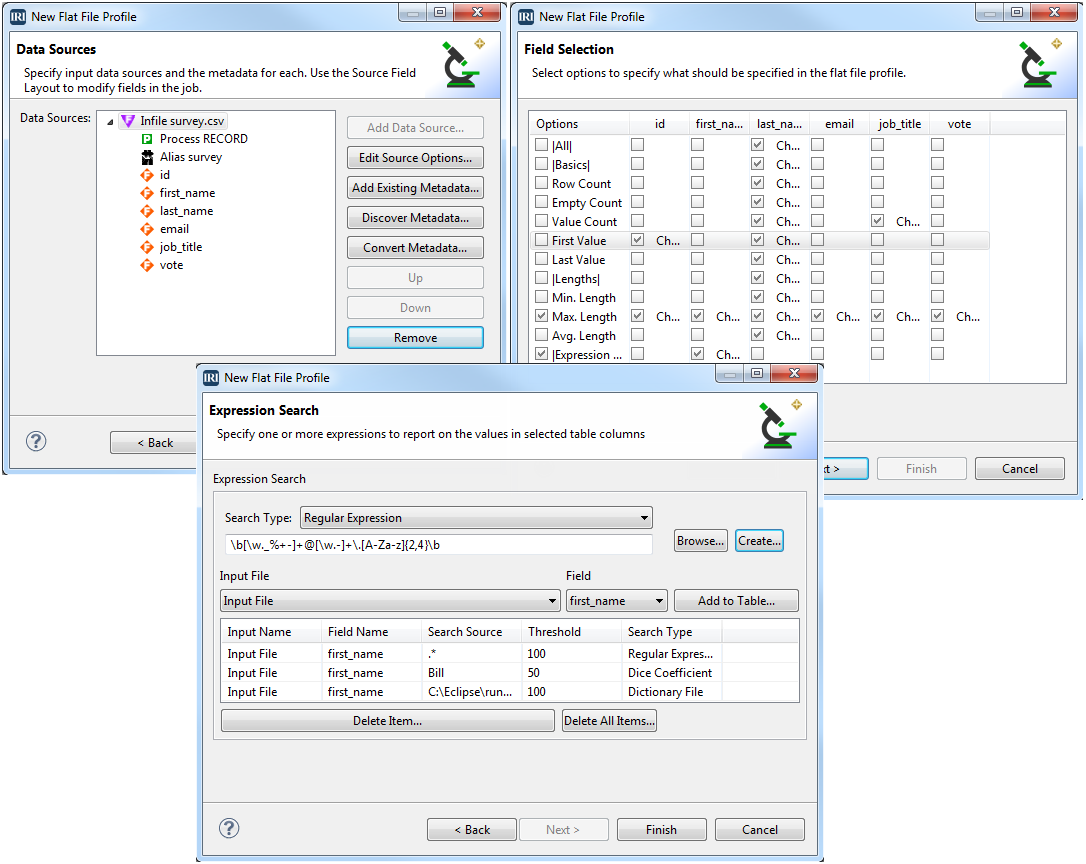Image resolution: width=1086 pixels, height=864 pixels.
Task: Toggle the |Basics| option checkbox
Action: click(542, 164)
